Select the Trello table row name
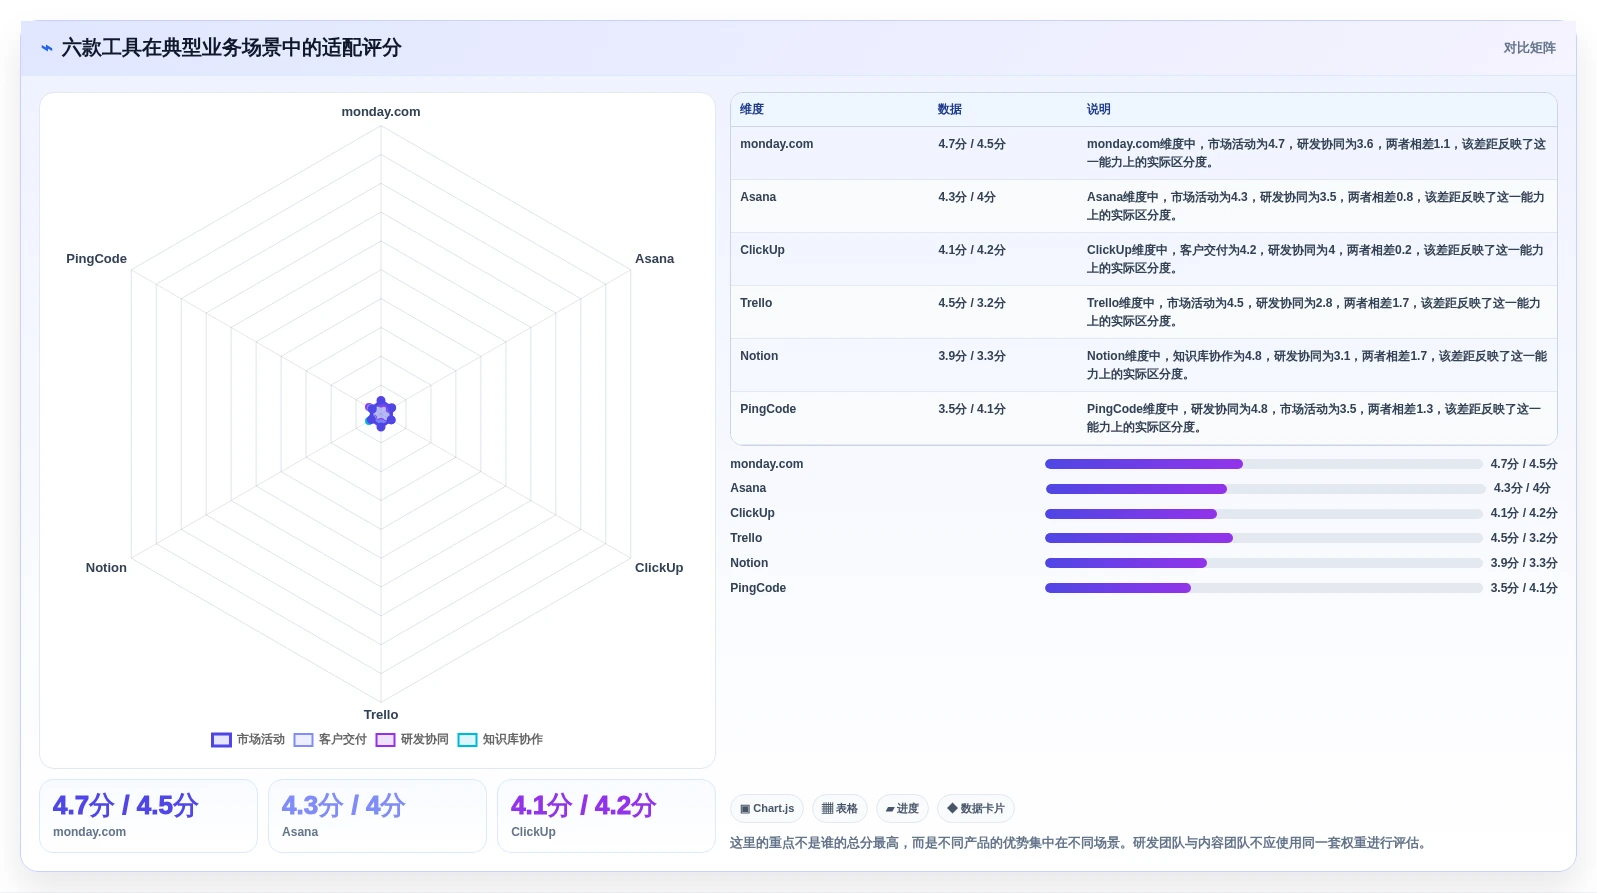This screenshot has width=1597, height=893. [756, 303]
